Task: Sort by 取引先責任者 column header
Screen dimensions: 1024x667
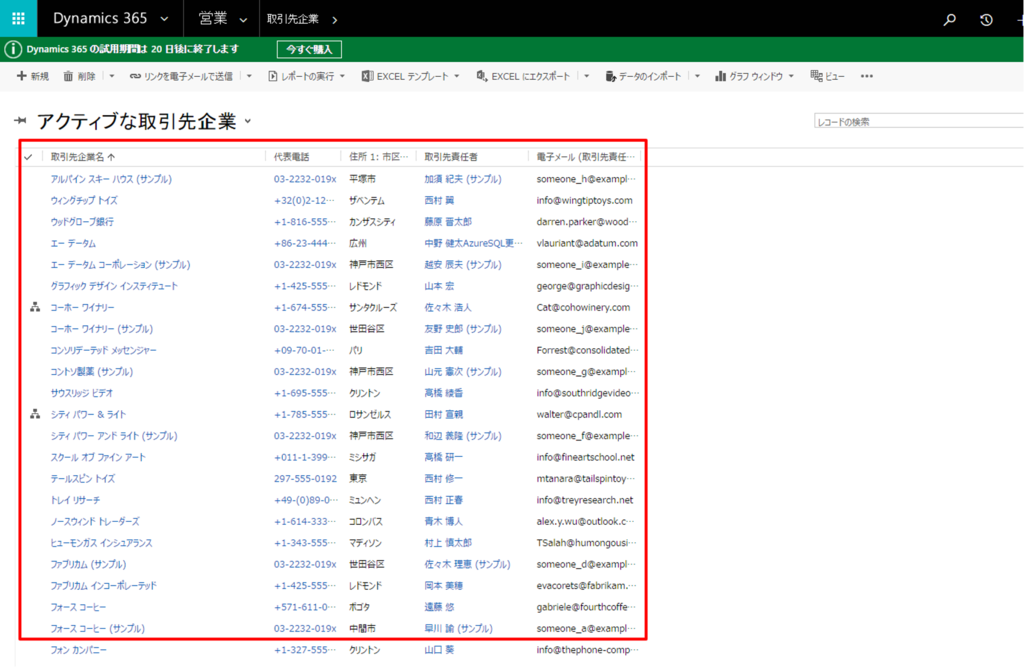Action: (451, 157)
